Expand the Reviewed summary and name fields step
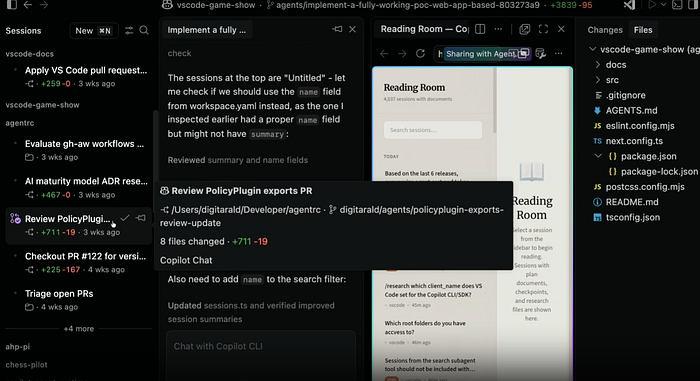 [x=238, y=160]
